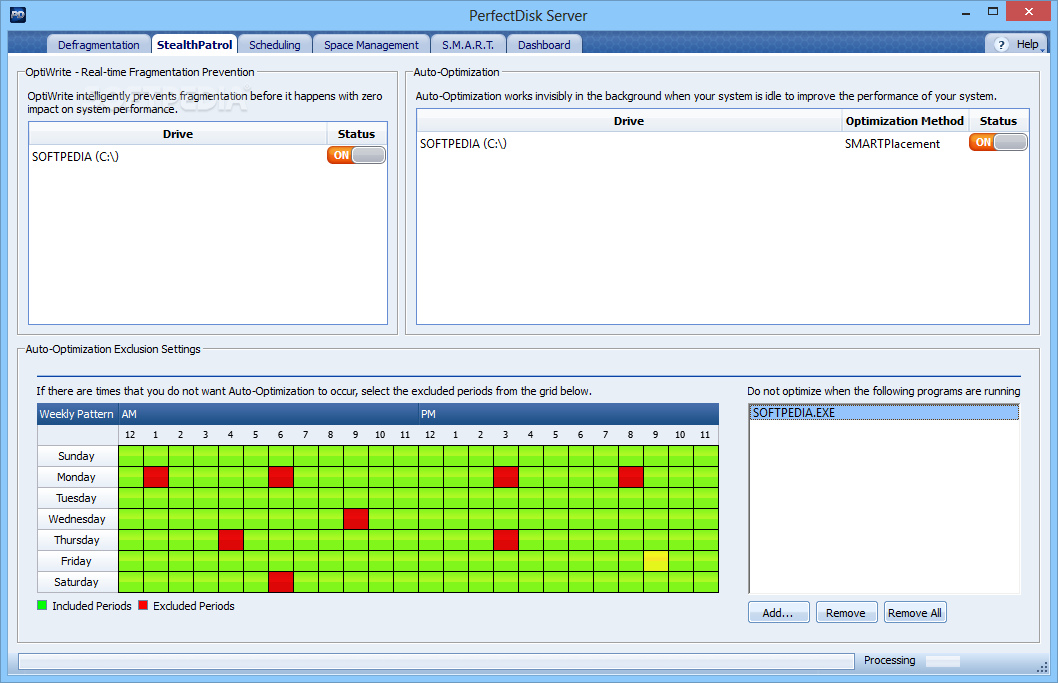The width and height of the screenshot is (1058, 683).
Task: Select SOFTPEDIA.EXE in the programs list
Action: 884,412
